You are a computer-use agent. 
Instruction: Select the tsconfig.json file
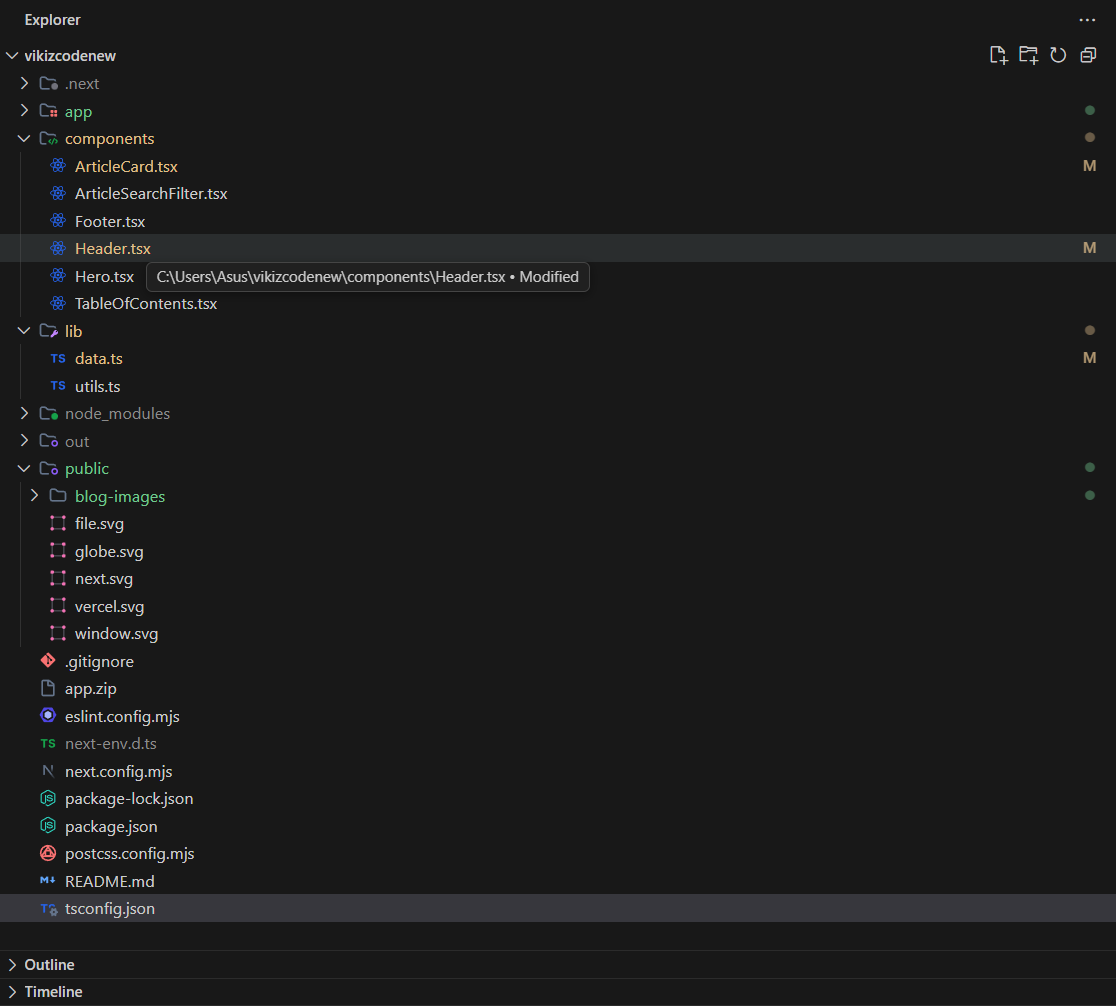pos(110,908)
